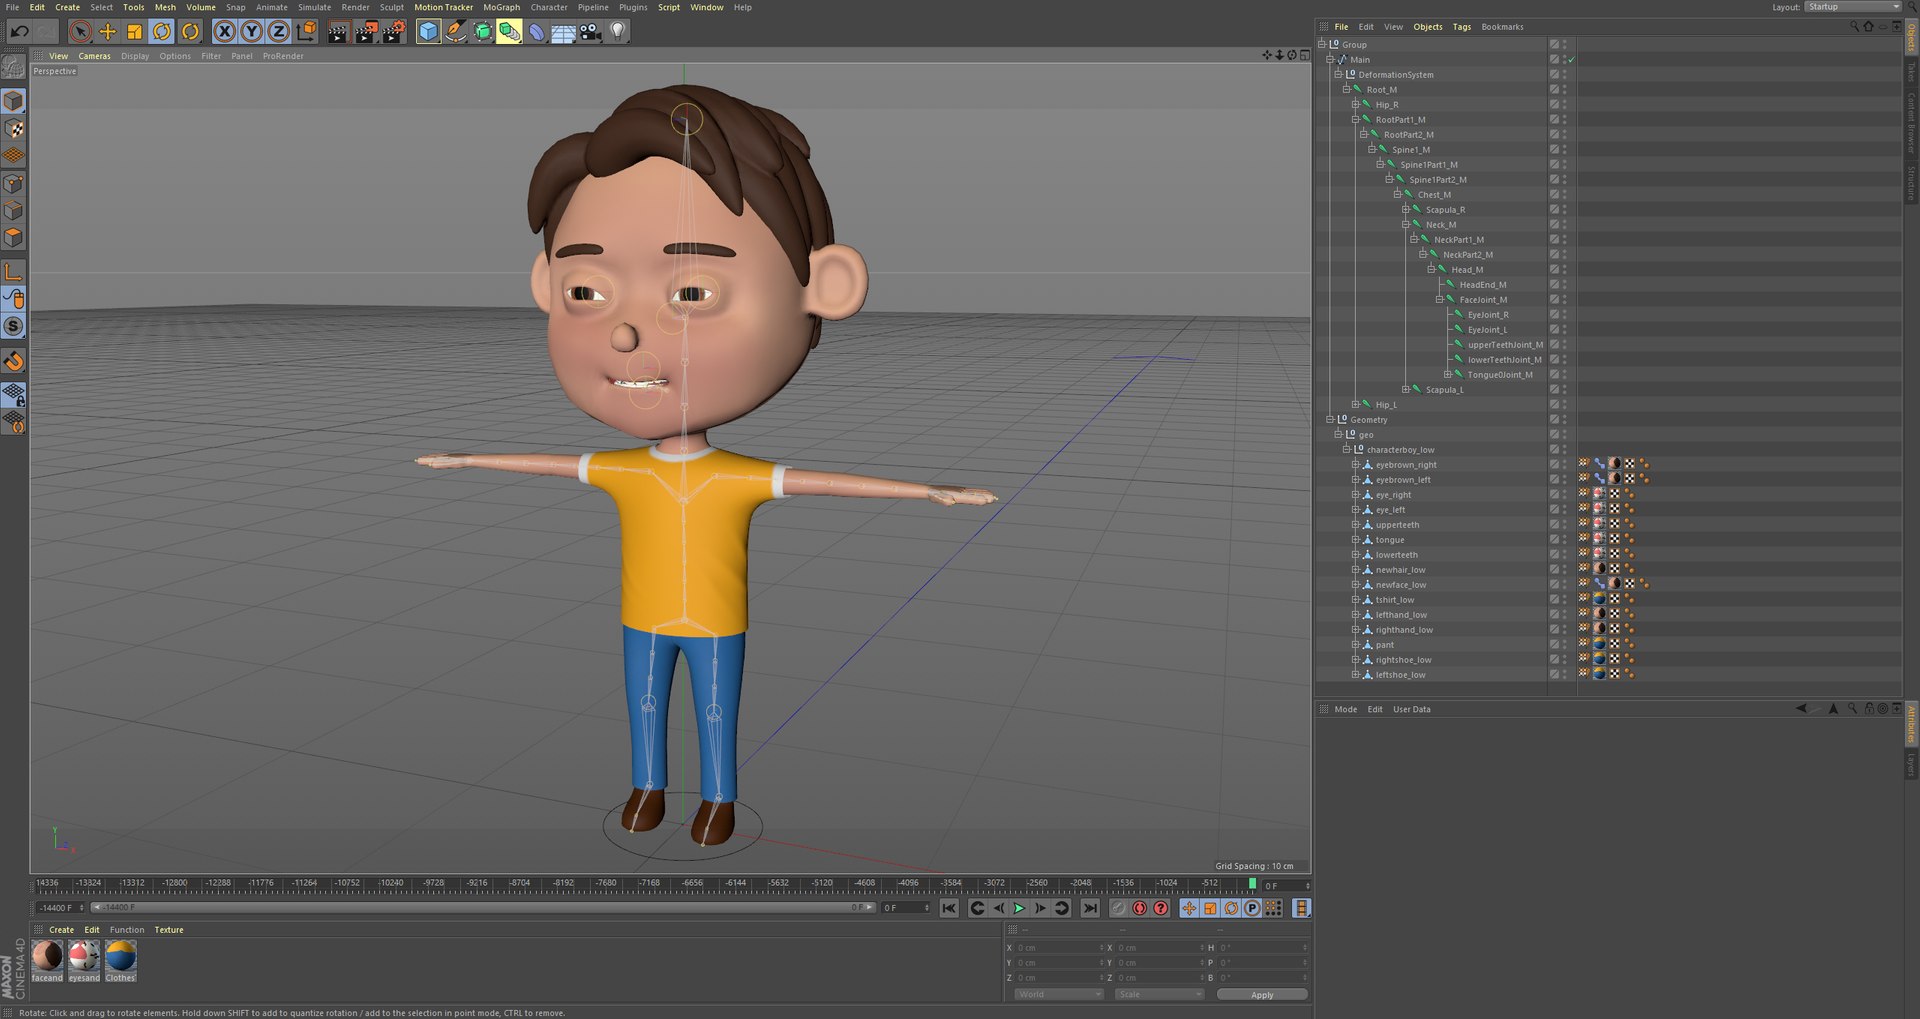
Task: Click Render View clapperboard icon
Action: [338, 32]
